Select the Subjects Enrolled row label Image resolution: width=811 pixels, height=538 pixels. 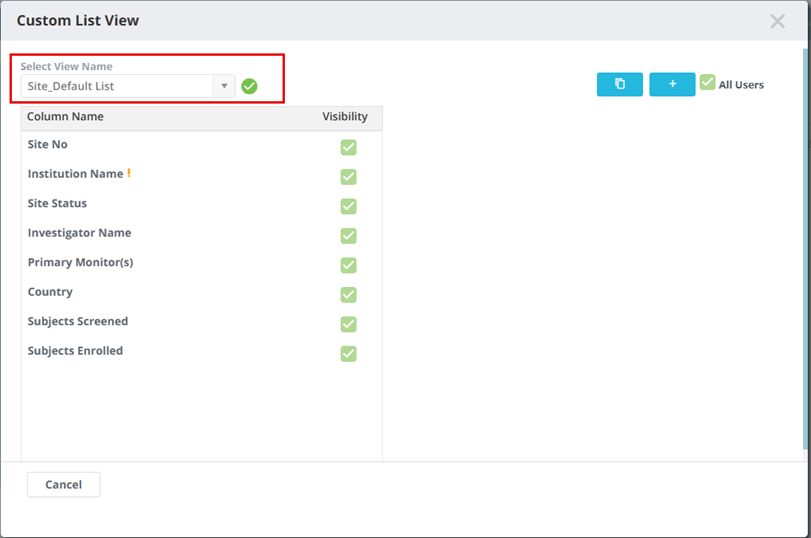(76, 351)
